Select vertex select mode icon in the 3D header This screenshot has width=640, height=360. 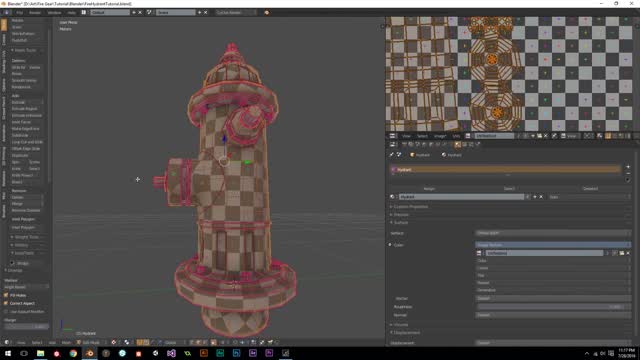[192, 342]
